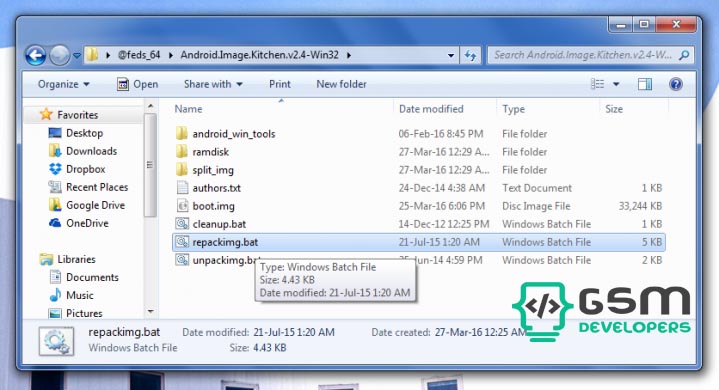719x390 pixels.
Task: Open the Documents library
Action: [x=92, y=277]
